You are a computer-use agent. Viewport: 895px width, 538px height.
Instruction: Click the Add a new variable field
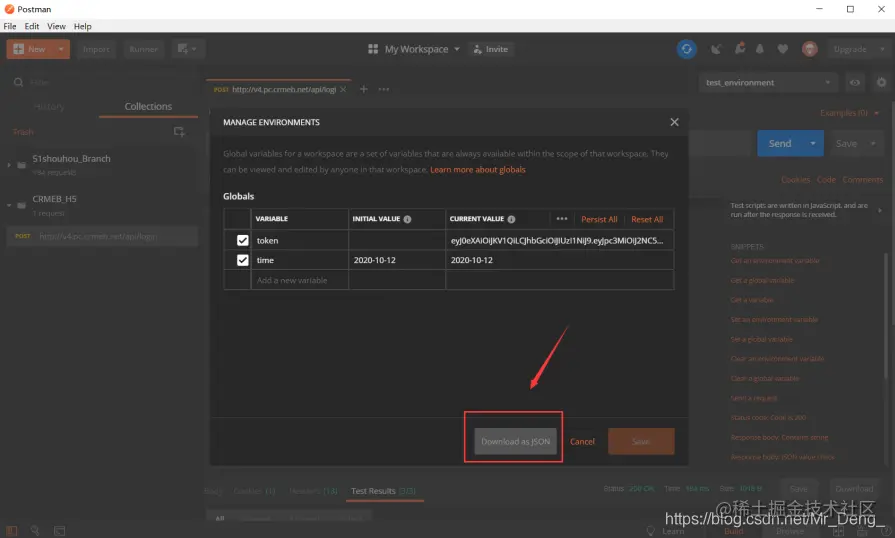click(x=300, y=280)
